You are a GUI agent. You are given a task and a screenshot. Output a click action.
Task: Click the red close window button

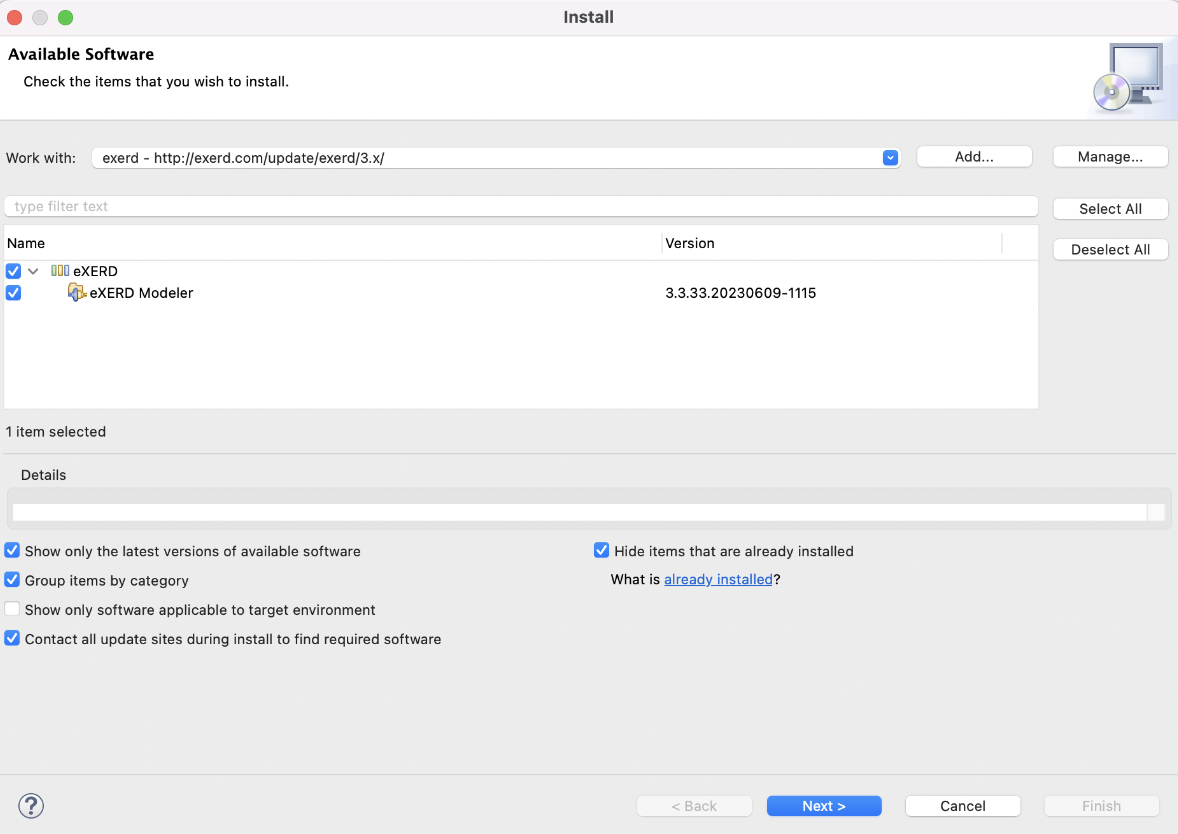click(14, 17)
